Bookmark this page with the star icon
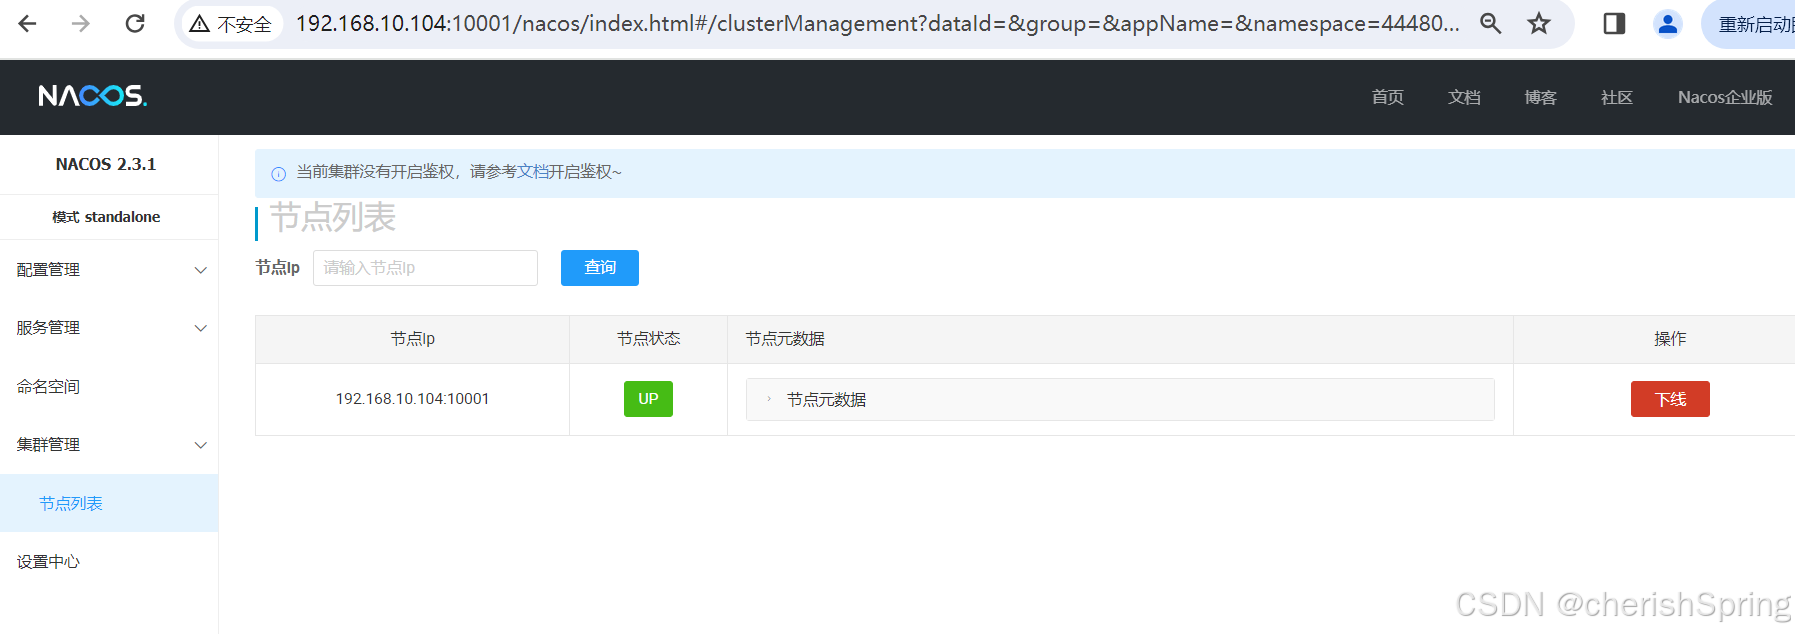The height and width of the screenshot is (634, 1795). pyautogui.click(x=1539, y=23)
